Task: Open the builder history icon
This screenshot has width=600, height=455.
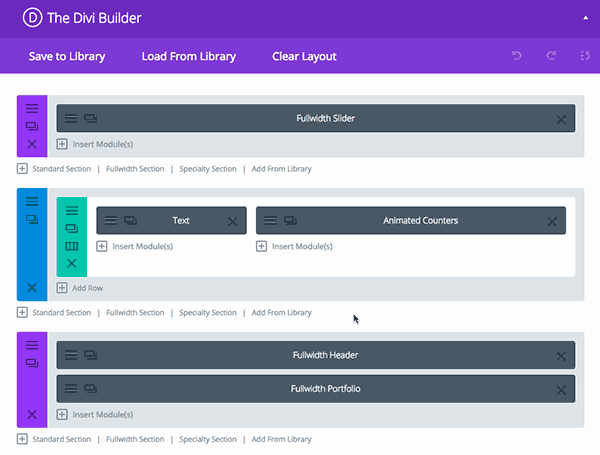Action: click(x=585, y=56)
